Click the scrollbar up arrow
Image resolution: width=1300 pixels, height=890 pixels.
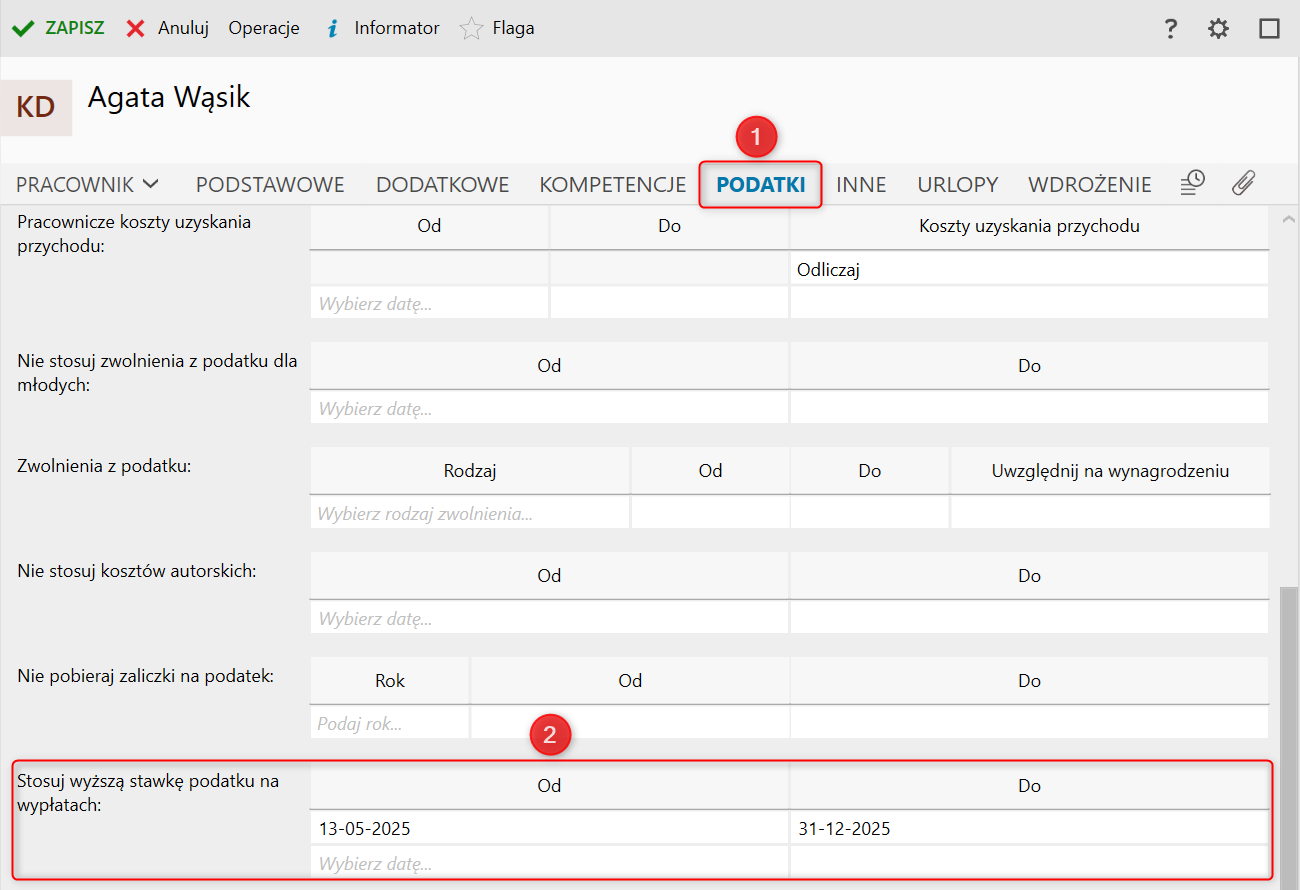[x=1290, y=218]
